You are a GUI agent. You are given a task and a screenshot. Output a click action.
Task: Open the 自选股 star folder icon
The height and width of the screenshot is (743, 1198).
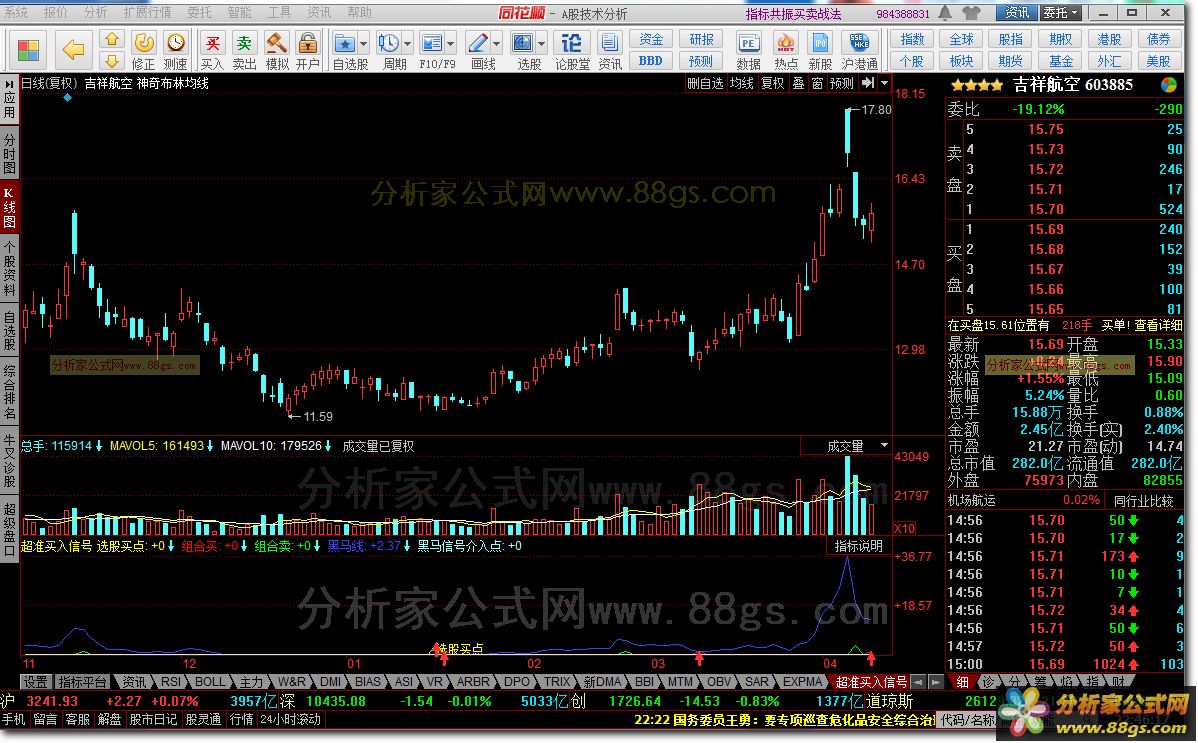coord(345,43)
